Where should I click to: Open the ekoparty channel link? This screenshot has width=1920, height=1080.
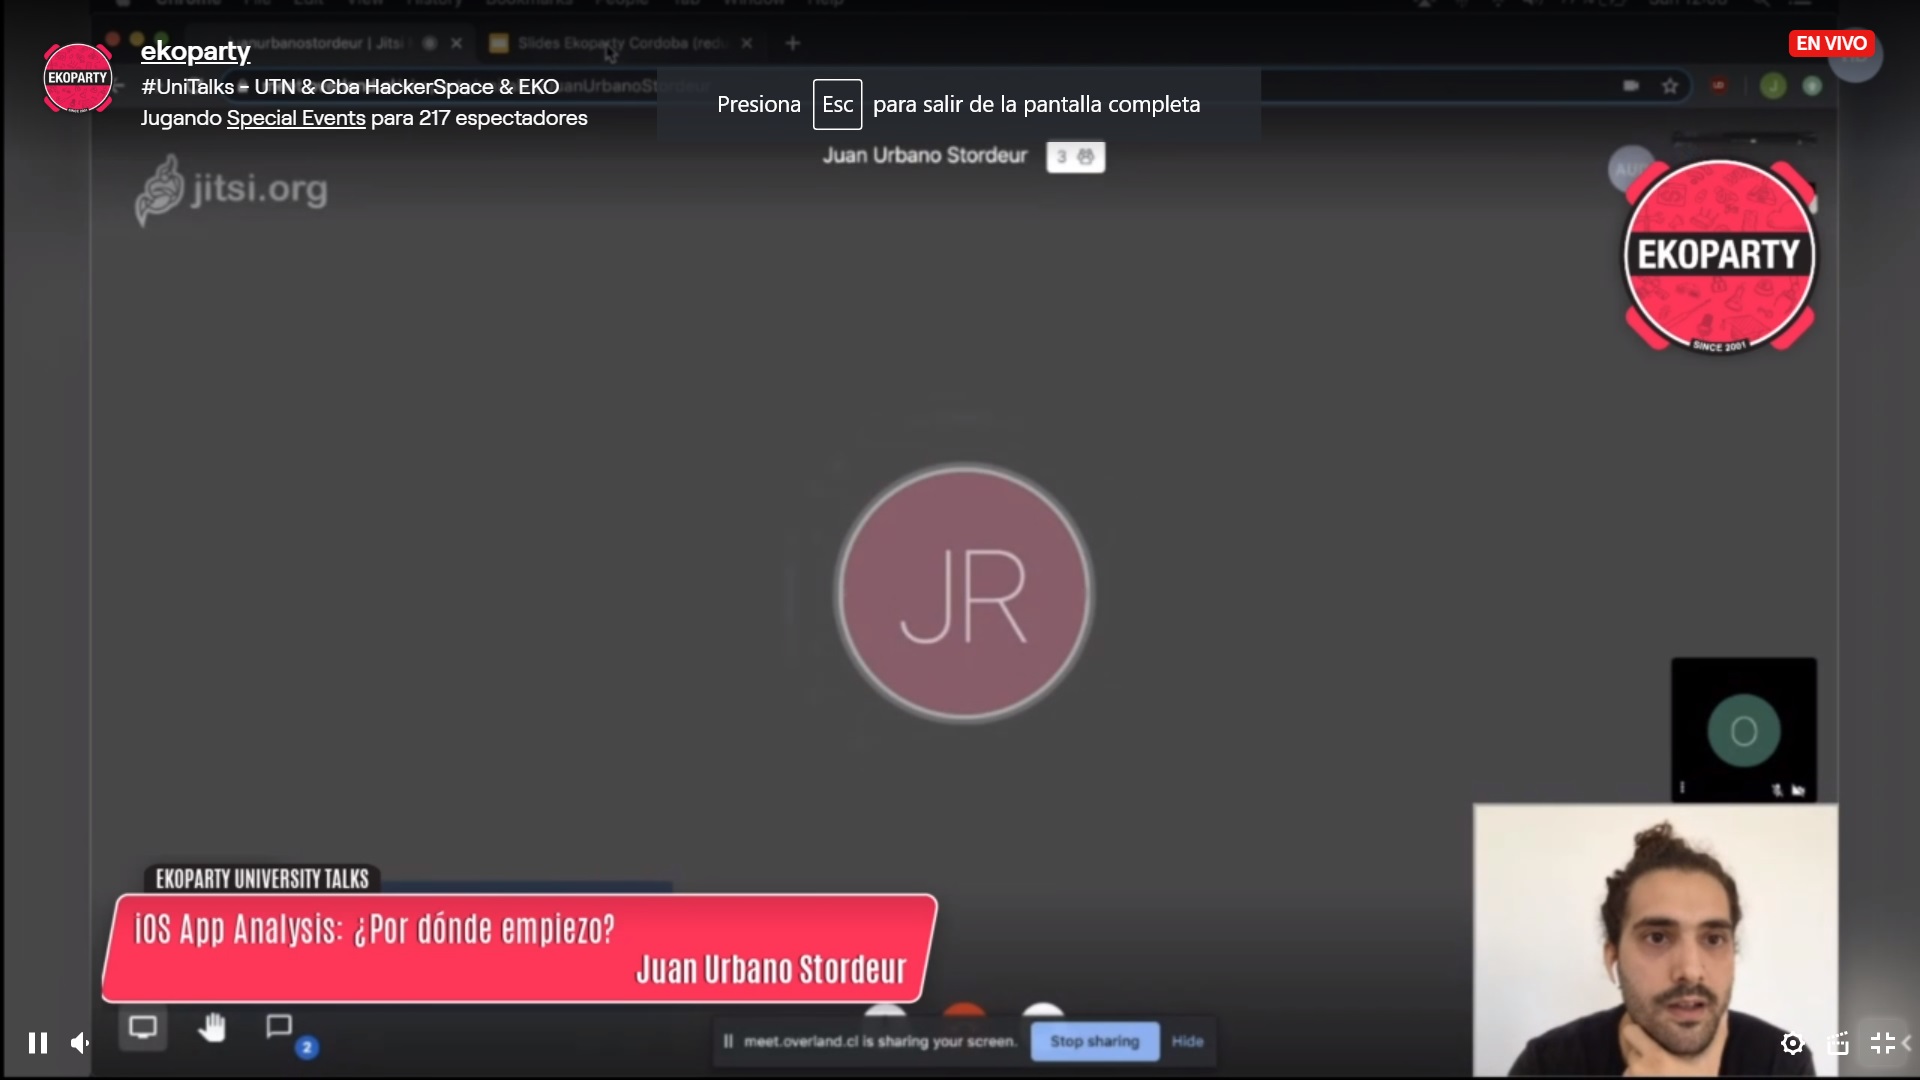(x=195, y=51)
